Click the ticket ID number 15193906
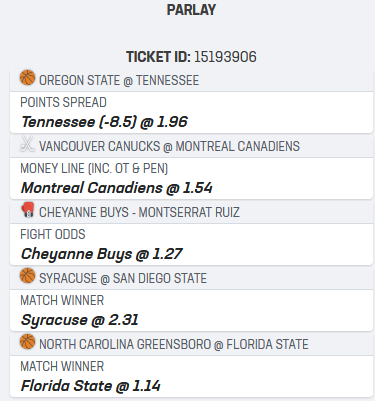Screen dimensions: 375x401 225,57
